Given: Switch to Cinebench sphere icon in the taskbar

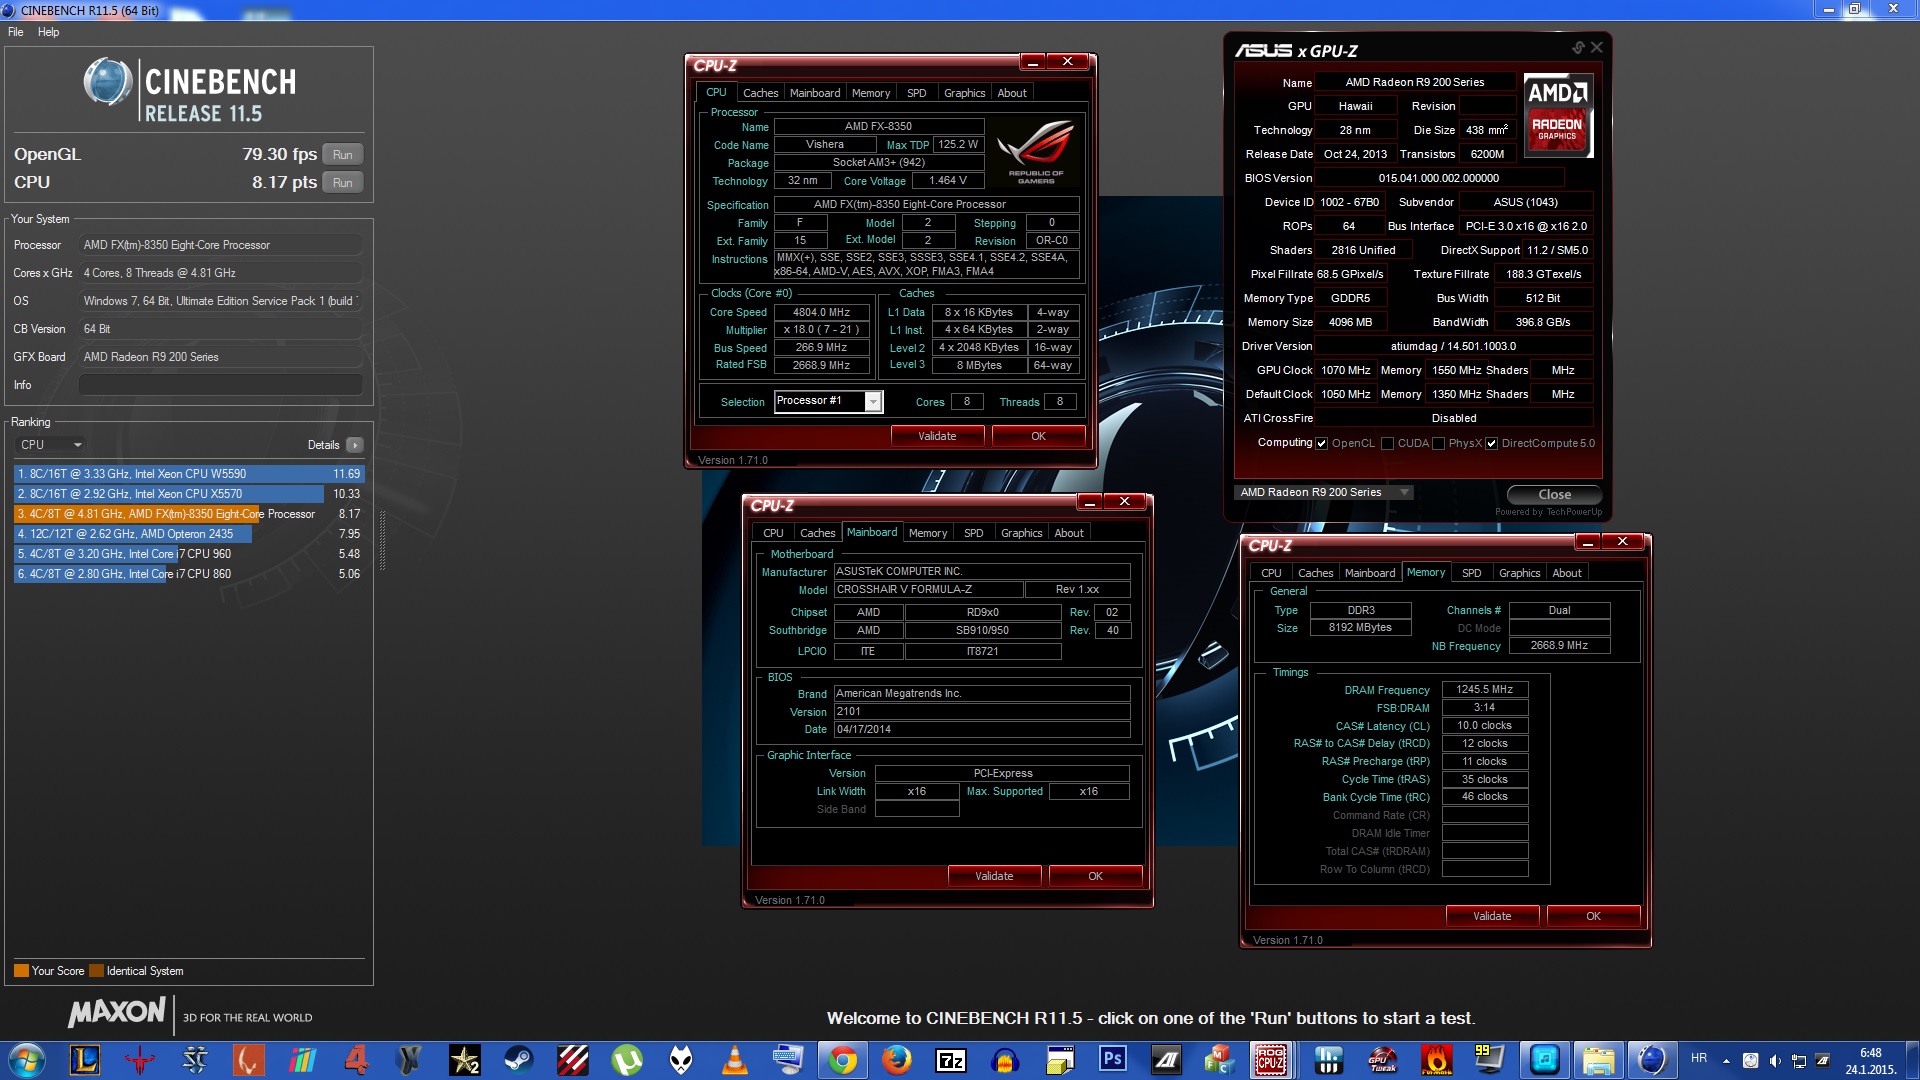Looking at the screenshot, I should [x=1652, y=1059].
